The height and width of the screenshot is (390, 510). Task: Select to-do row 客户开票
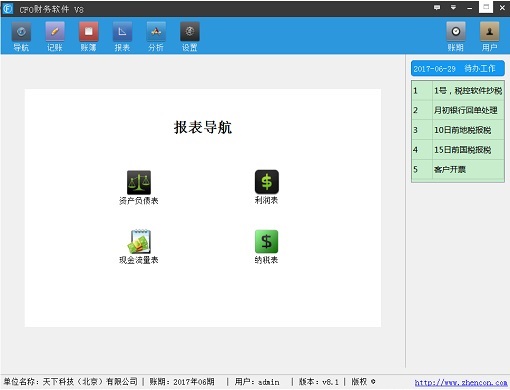pos(458,169)
